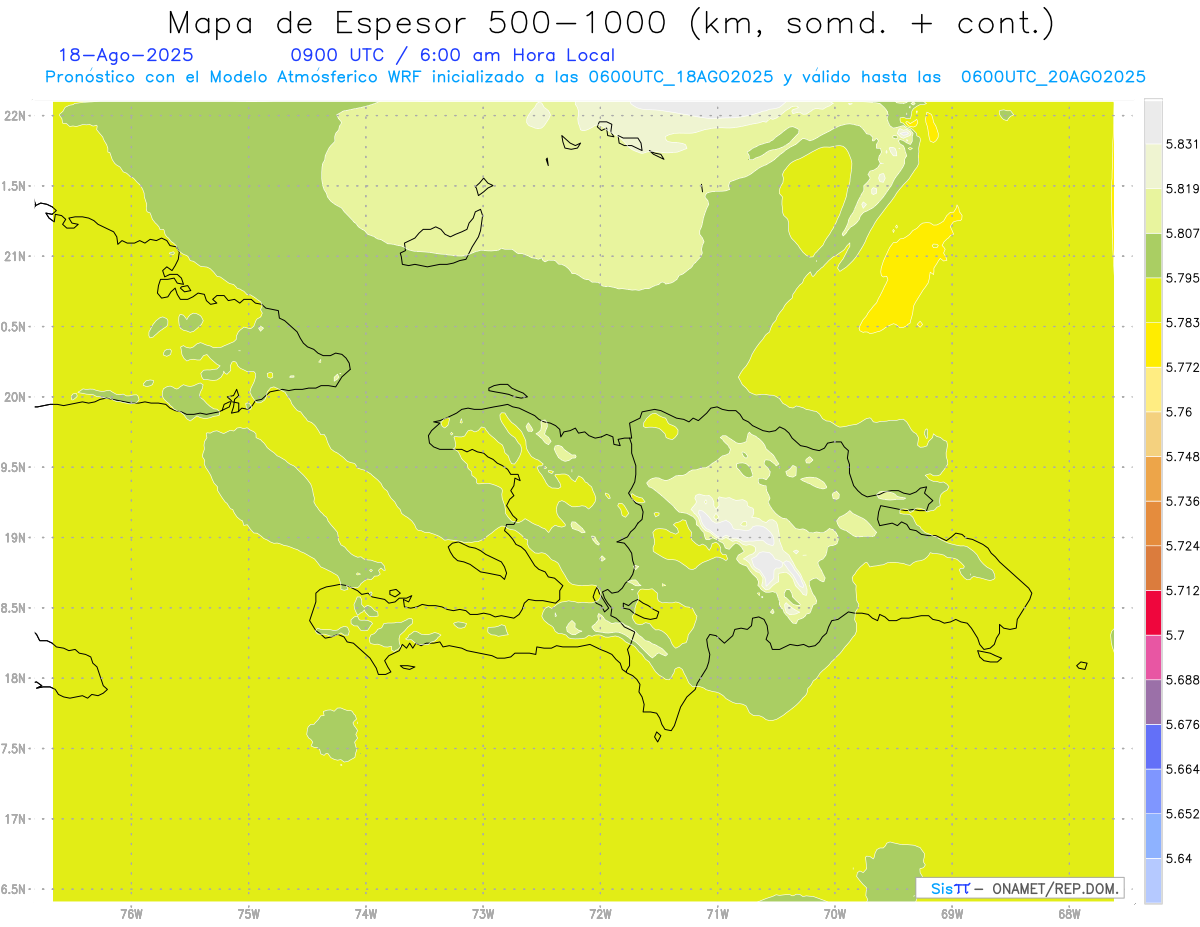Click the colorbar value '5.712'
The height and width of the screenshot is (927, 1200).
(x=1182, y=590)
